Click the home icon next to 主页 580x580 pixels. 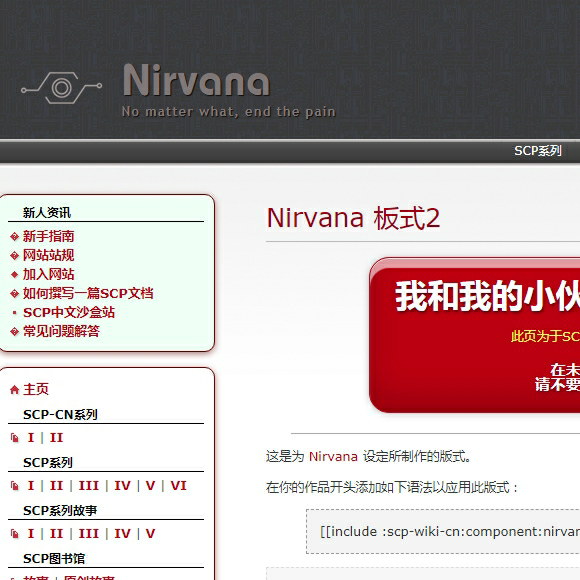coord(14,390)
